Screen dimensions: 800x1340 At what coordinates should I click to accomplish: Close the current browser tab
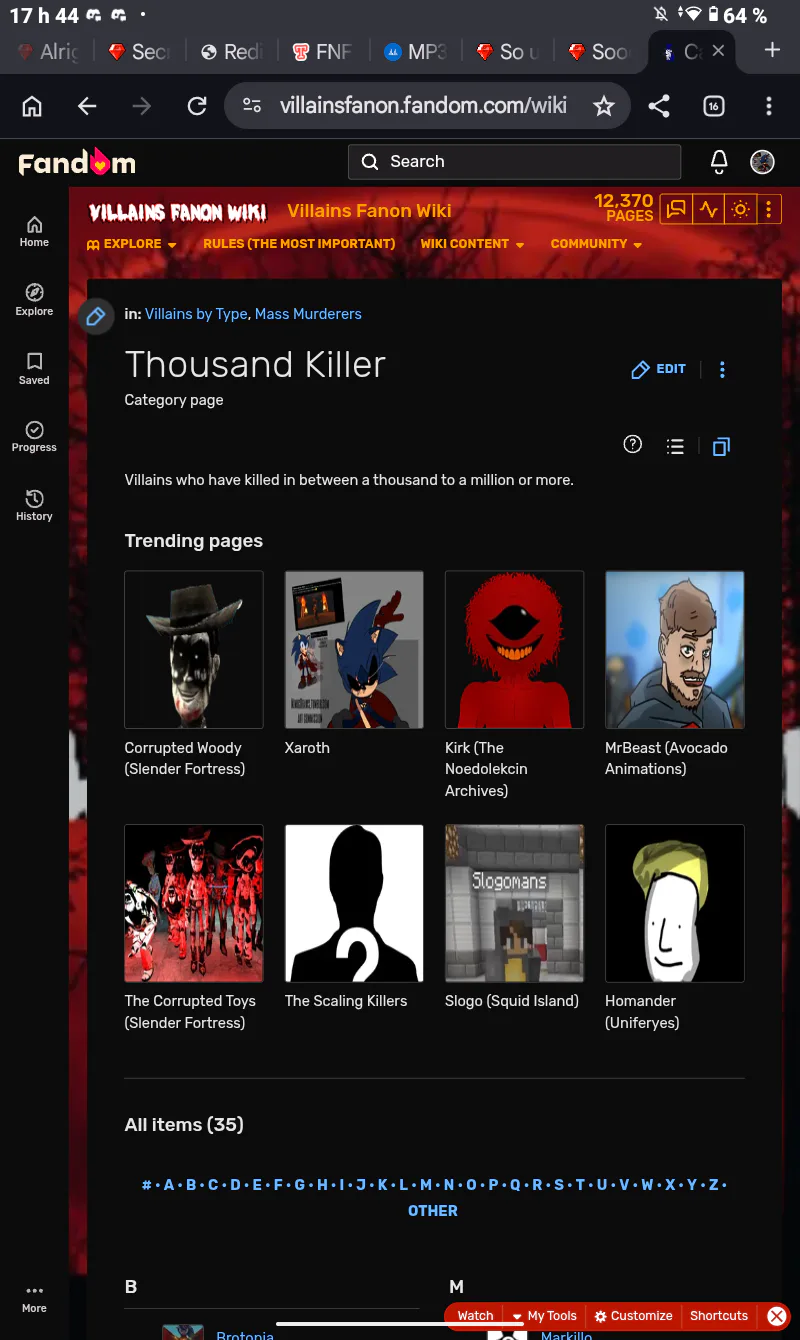coord(718,50)
